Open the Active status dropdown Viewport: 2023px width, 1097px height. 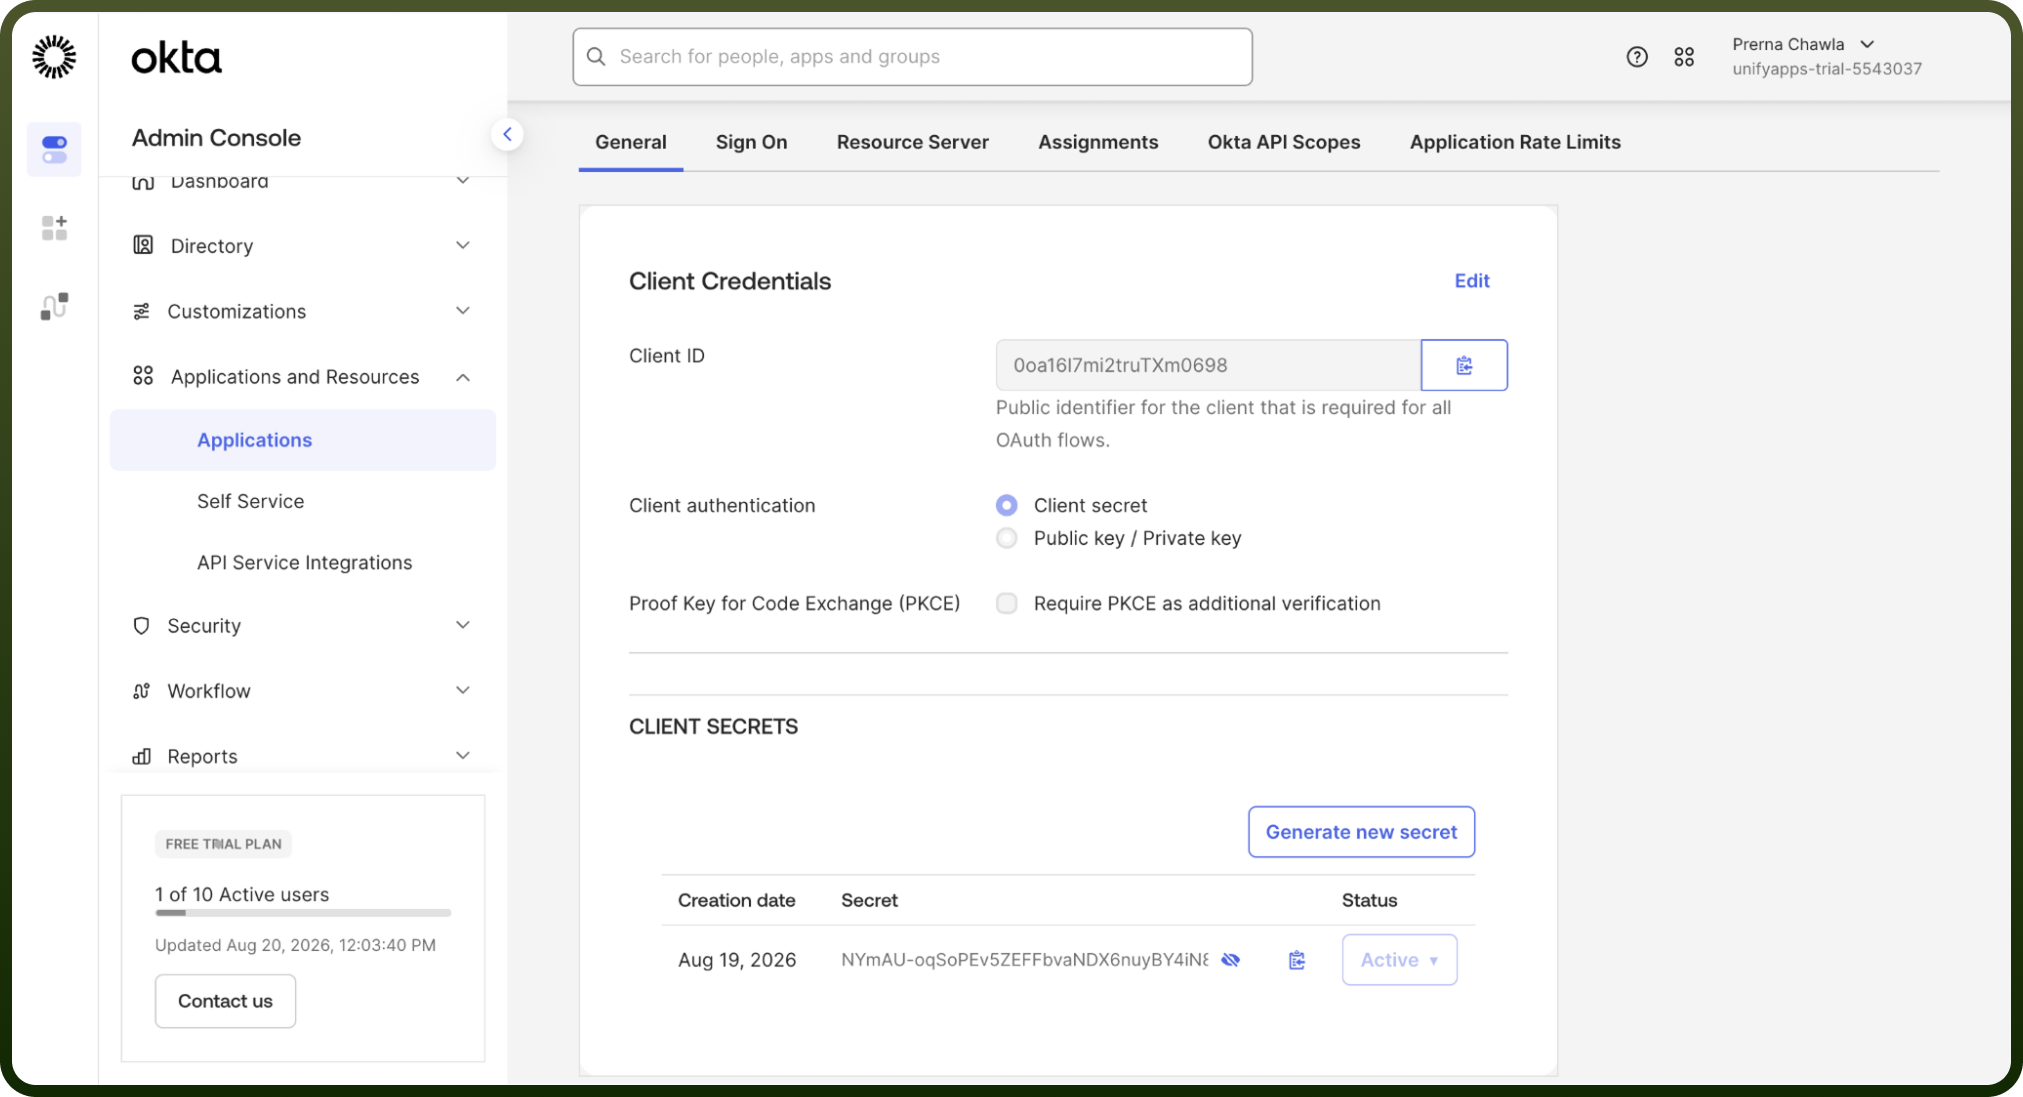pos(1399,960)
